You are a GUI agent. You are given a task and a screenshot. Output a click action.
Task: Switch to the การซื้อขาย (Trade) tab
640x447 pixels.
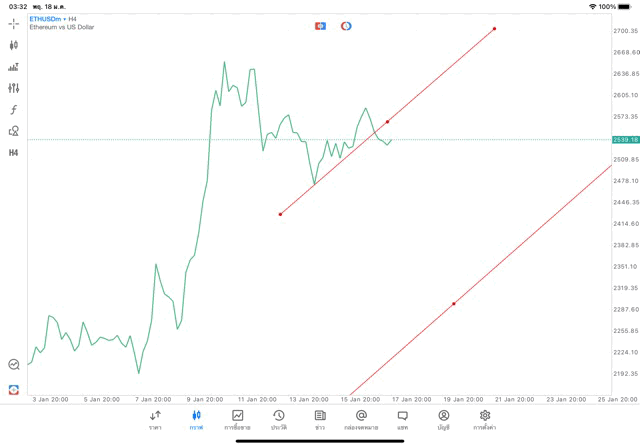tap(237, 419)
